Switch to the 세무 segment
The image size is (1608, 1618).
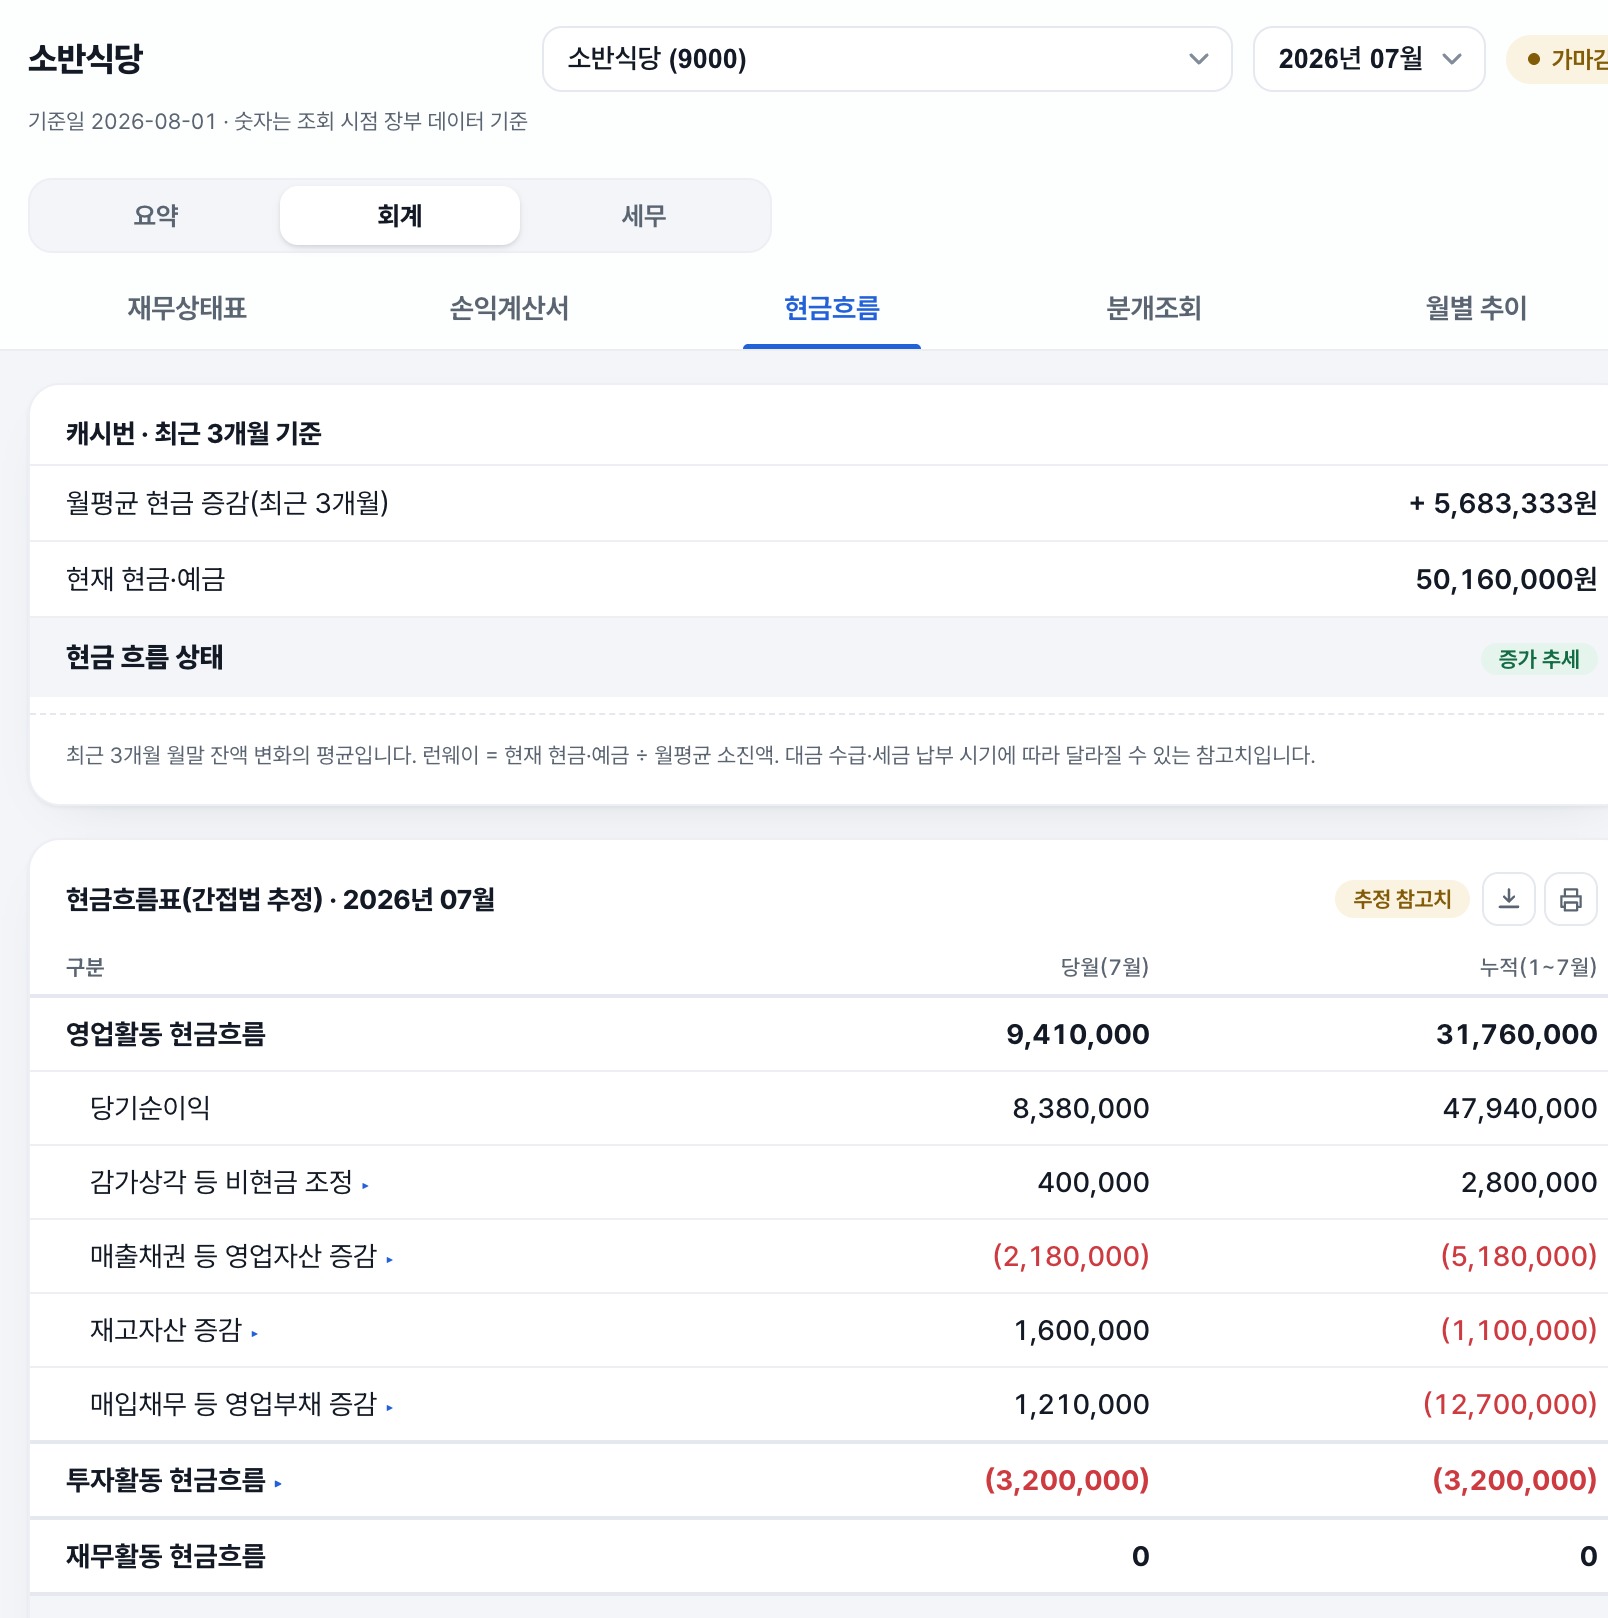point(644,215)
